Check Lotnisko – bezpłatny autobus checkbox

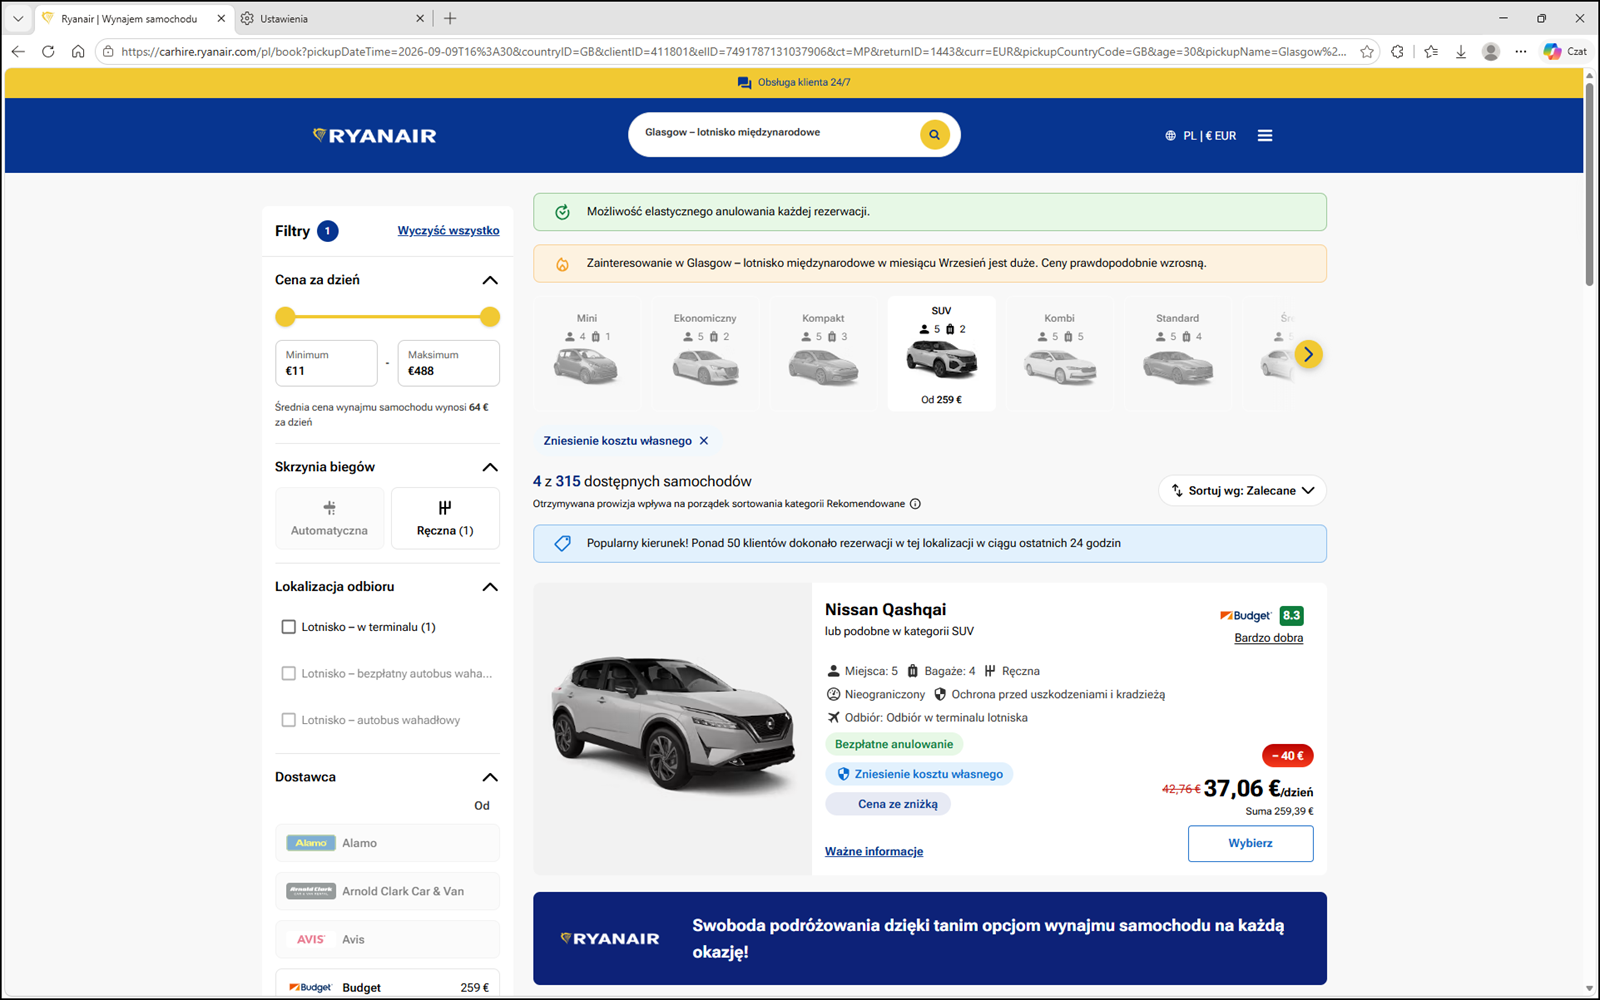click(289, 674)
